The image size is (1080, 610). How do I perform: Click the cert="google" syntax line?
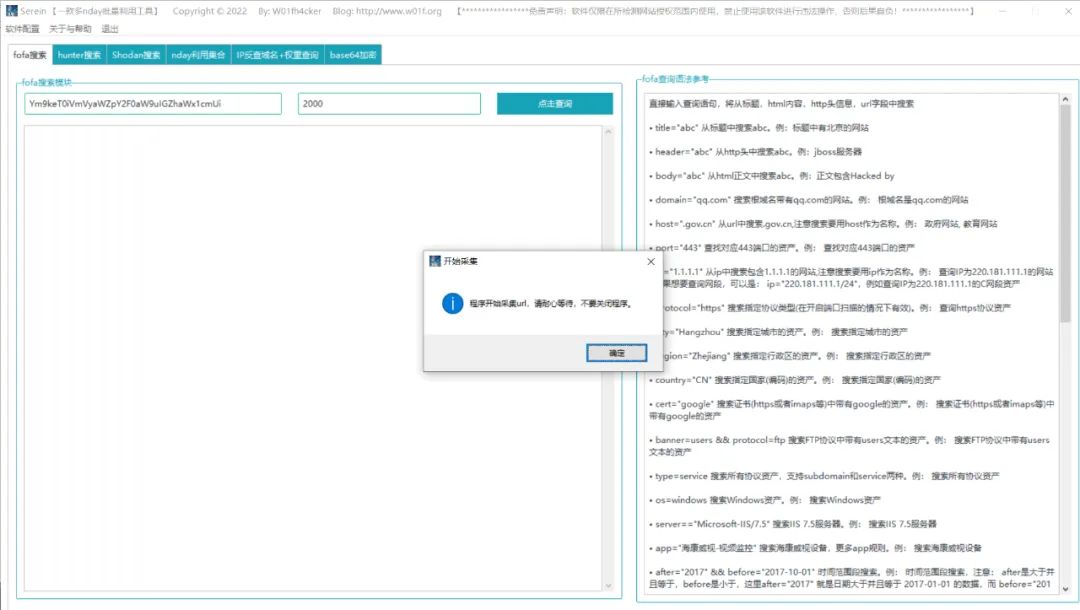[851, 410]
